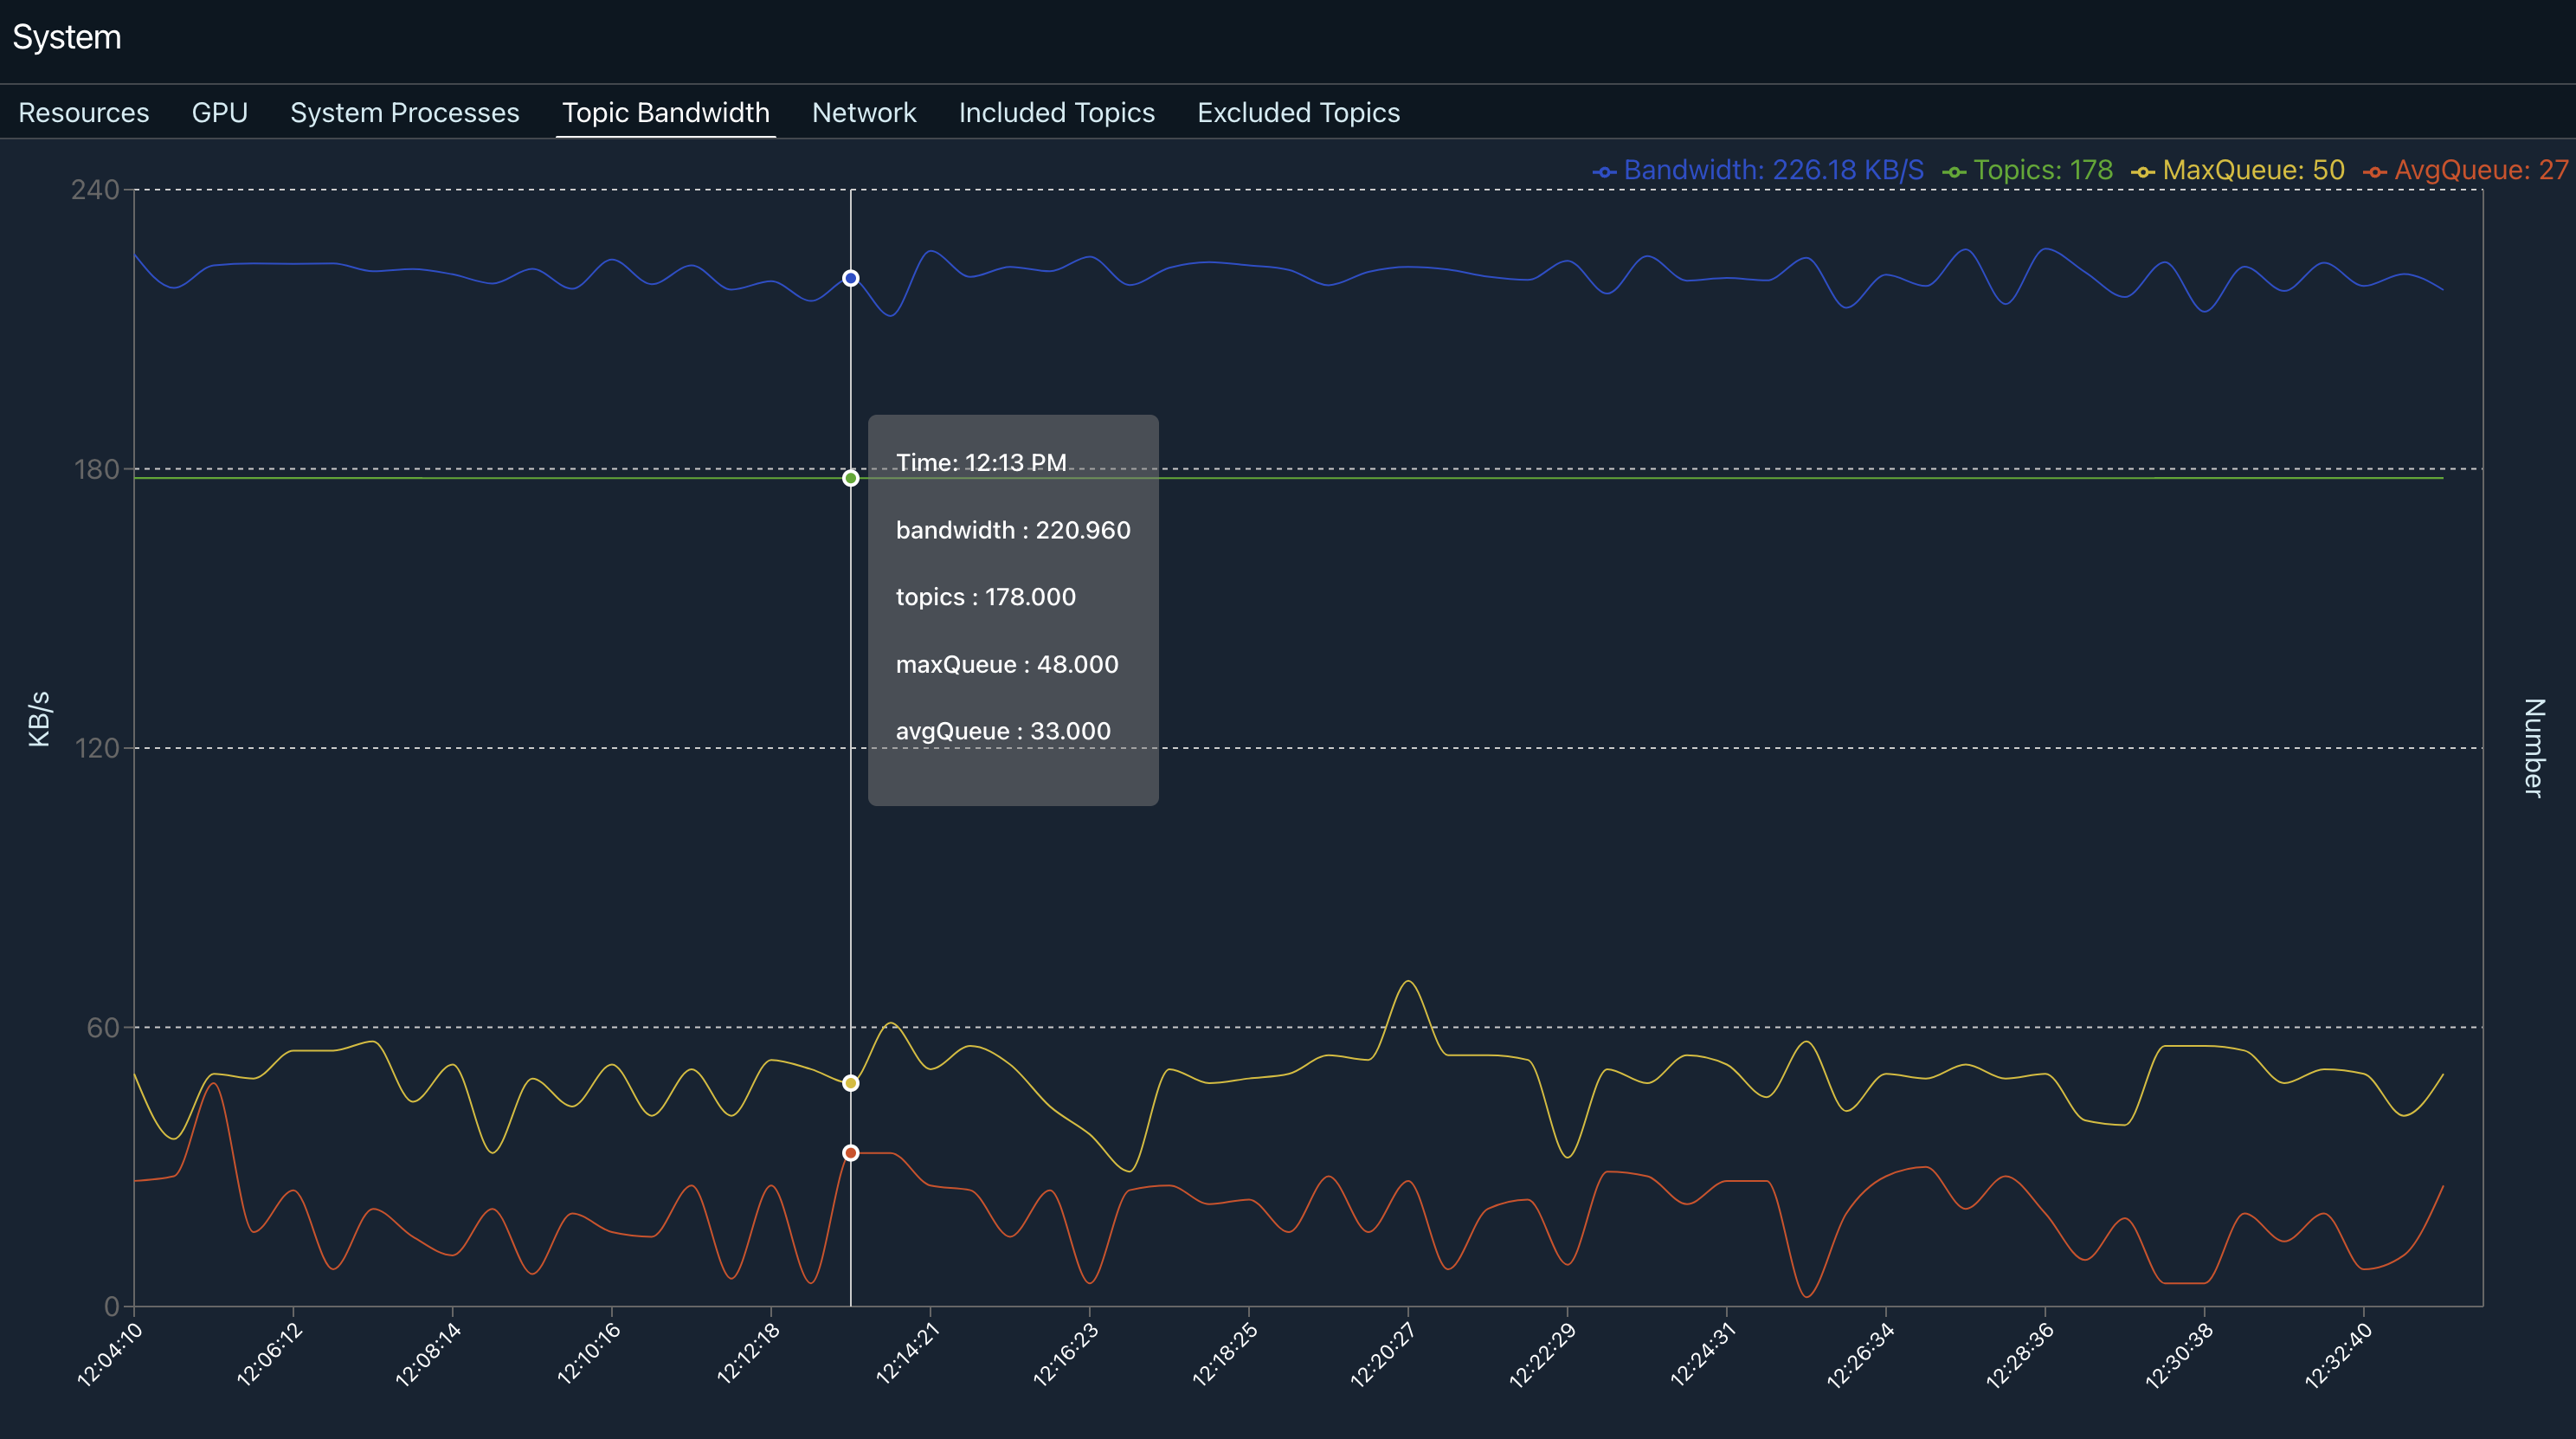
Task: Click the orange avgQueue data point marker
Action: coord(850,1153)
